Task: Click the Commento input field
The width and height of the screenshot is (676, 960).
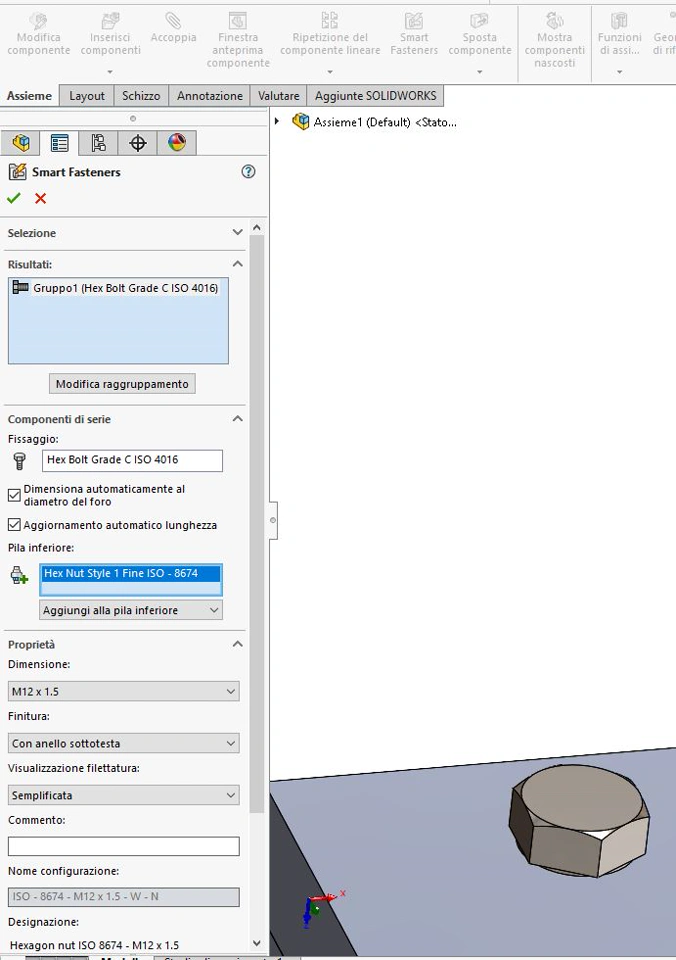Action: coord(124,846)
